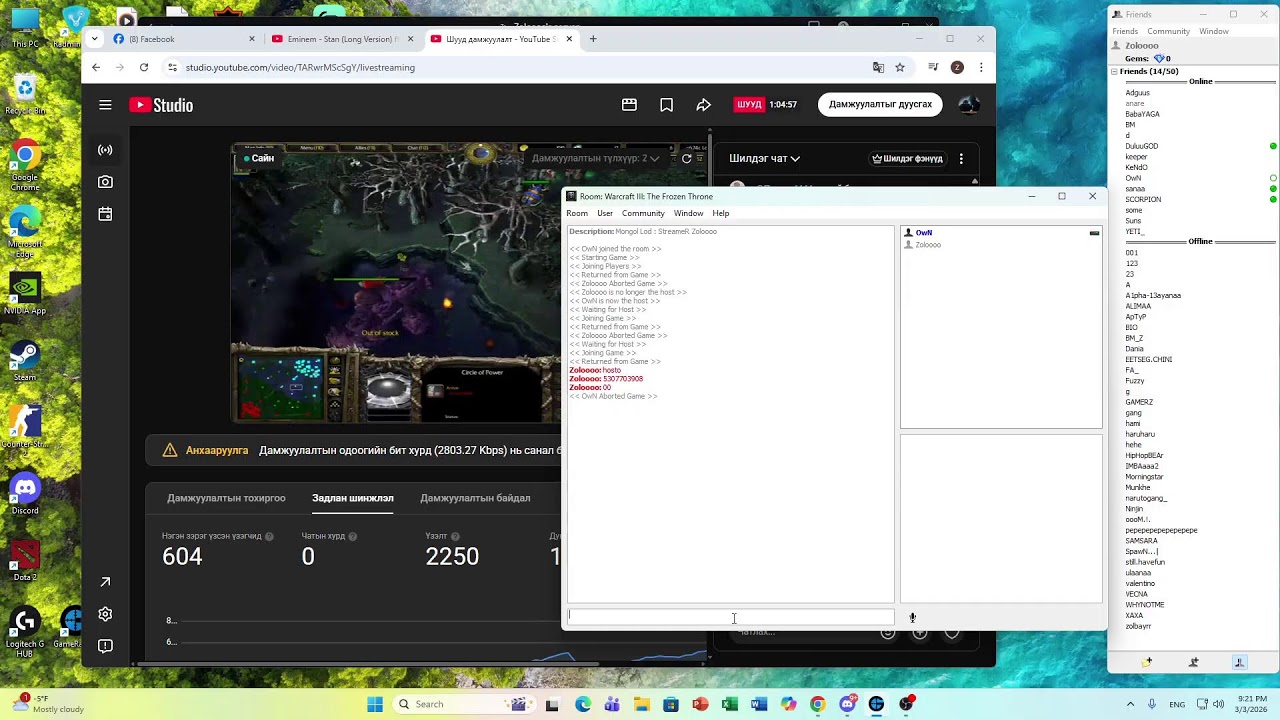The height and width of the screenshot is (720, 1280).
Task: Open Discord from the taskbar
Action: pyautogui.click(x=847, y=704)
